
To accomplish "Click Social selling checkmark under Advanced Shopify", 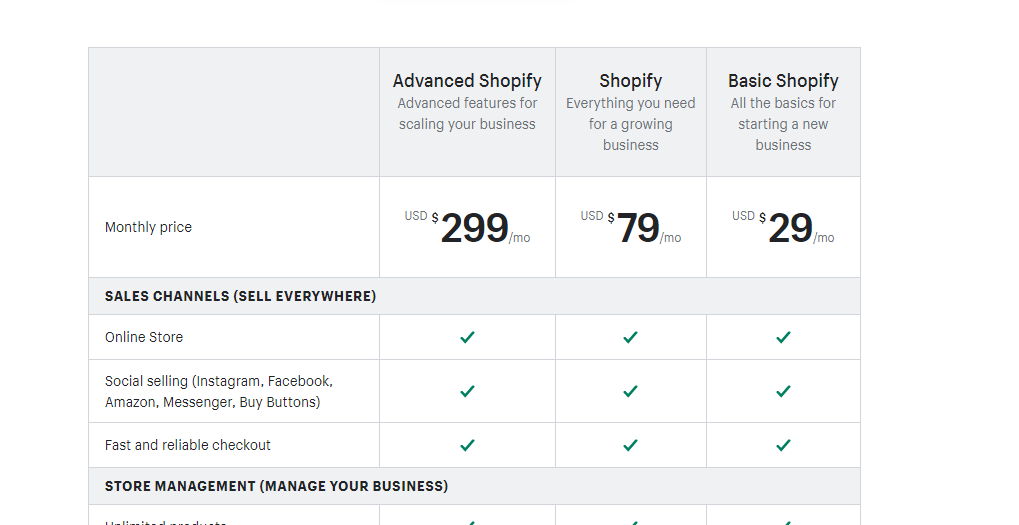I will (467, 391).
